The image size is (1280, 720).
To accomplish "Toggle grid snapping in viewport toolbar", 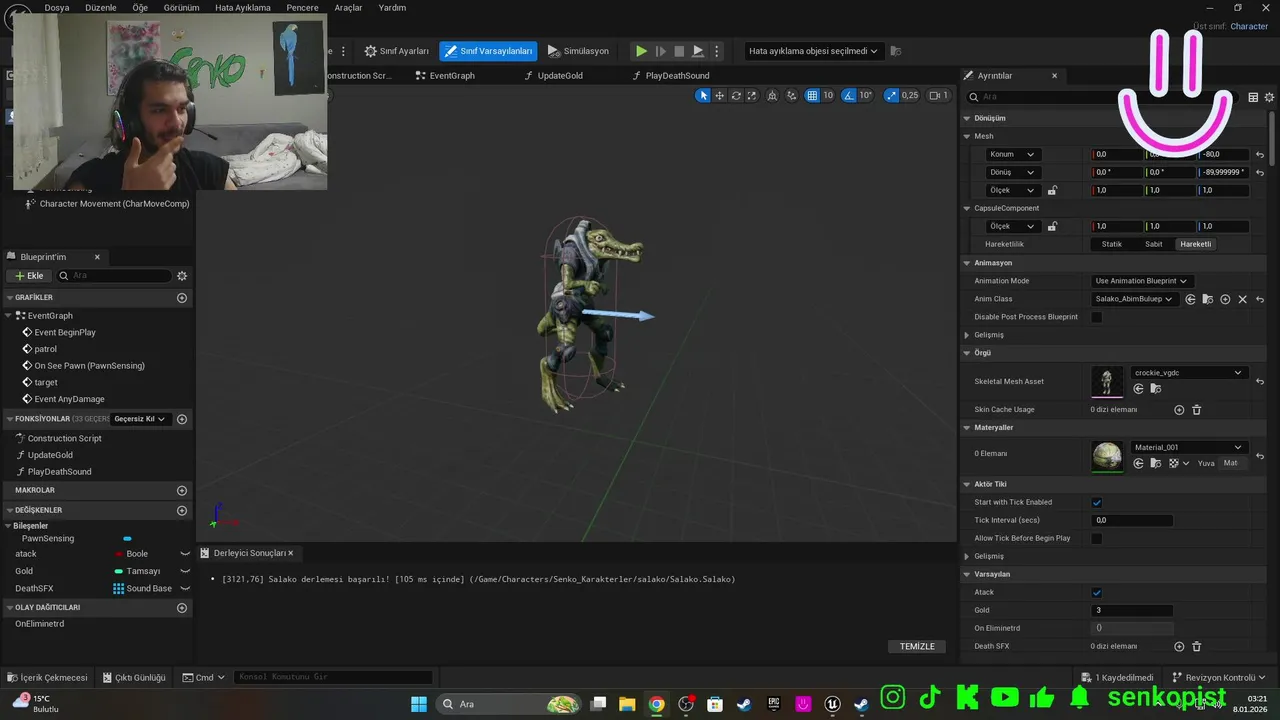I will 813,96.
